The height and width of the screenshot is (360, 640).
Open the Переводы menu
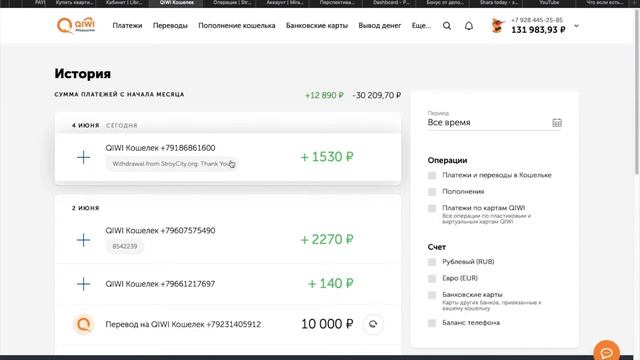pos(170,25)
